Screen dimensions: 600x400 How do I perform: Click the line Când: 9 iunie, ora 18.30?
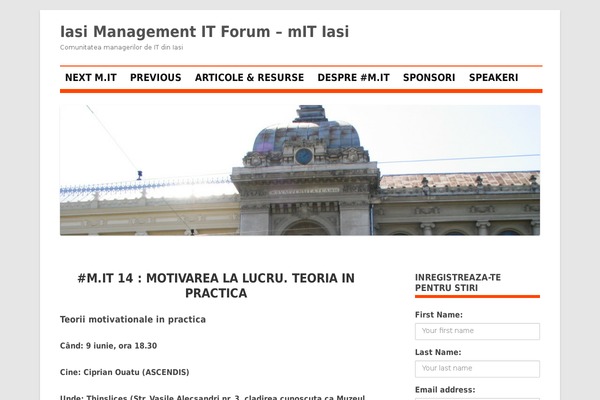pyautogui.click(x=108, y=346)
